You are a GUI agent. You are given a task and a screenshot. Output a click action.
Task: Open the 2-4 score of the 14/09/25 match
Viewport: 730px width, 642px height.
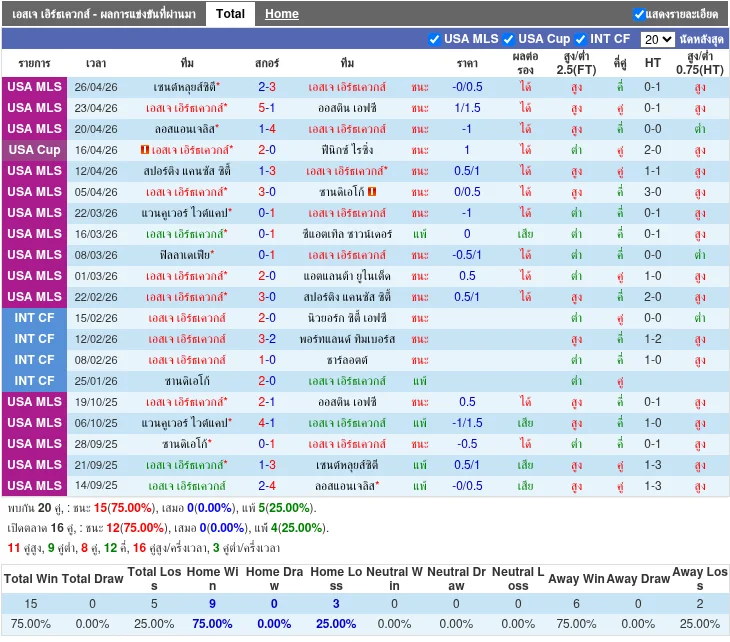267,486
